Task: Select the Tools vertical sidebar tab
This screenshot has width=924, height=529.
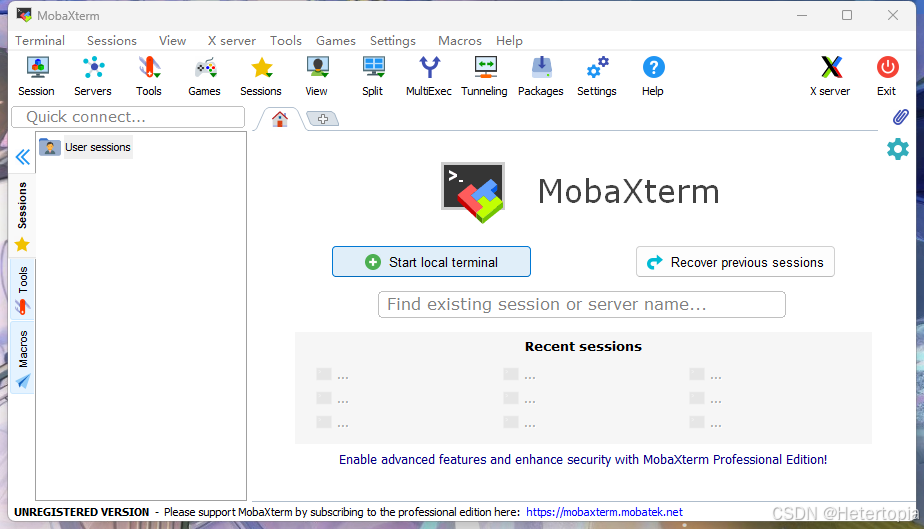Action: [22, 289]
